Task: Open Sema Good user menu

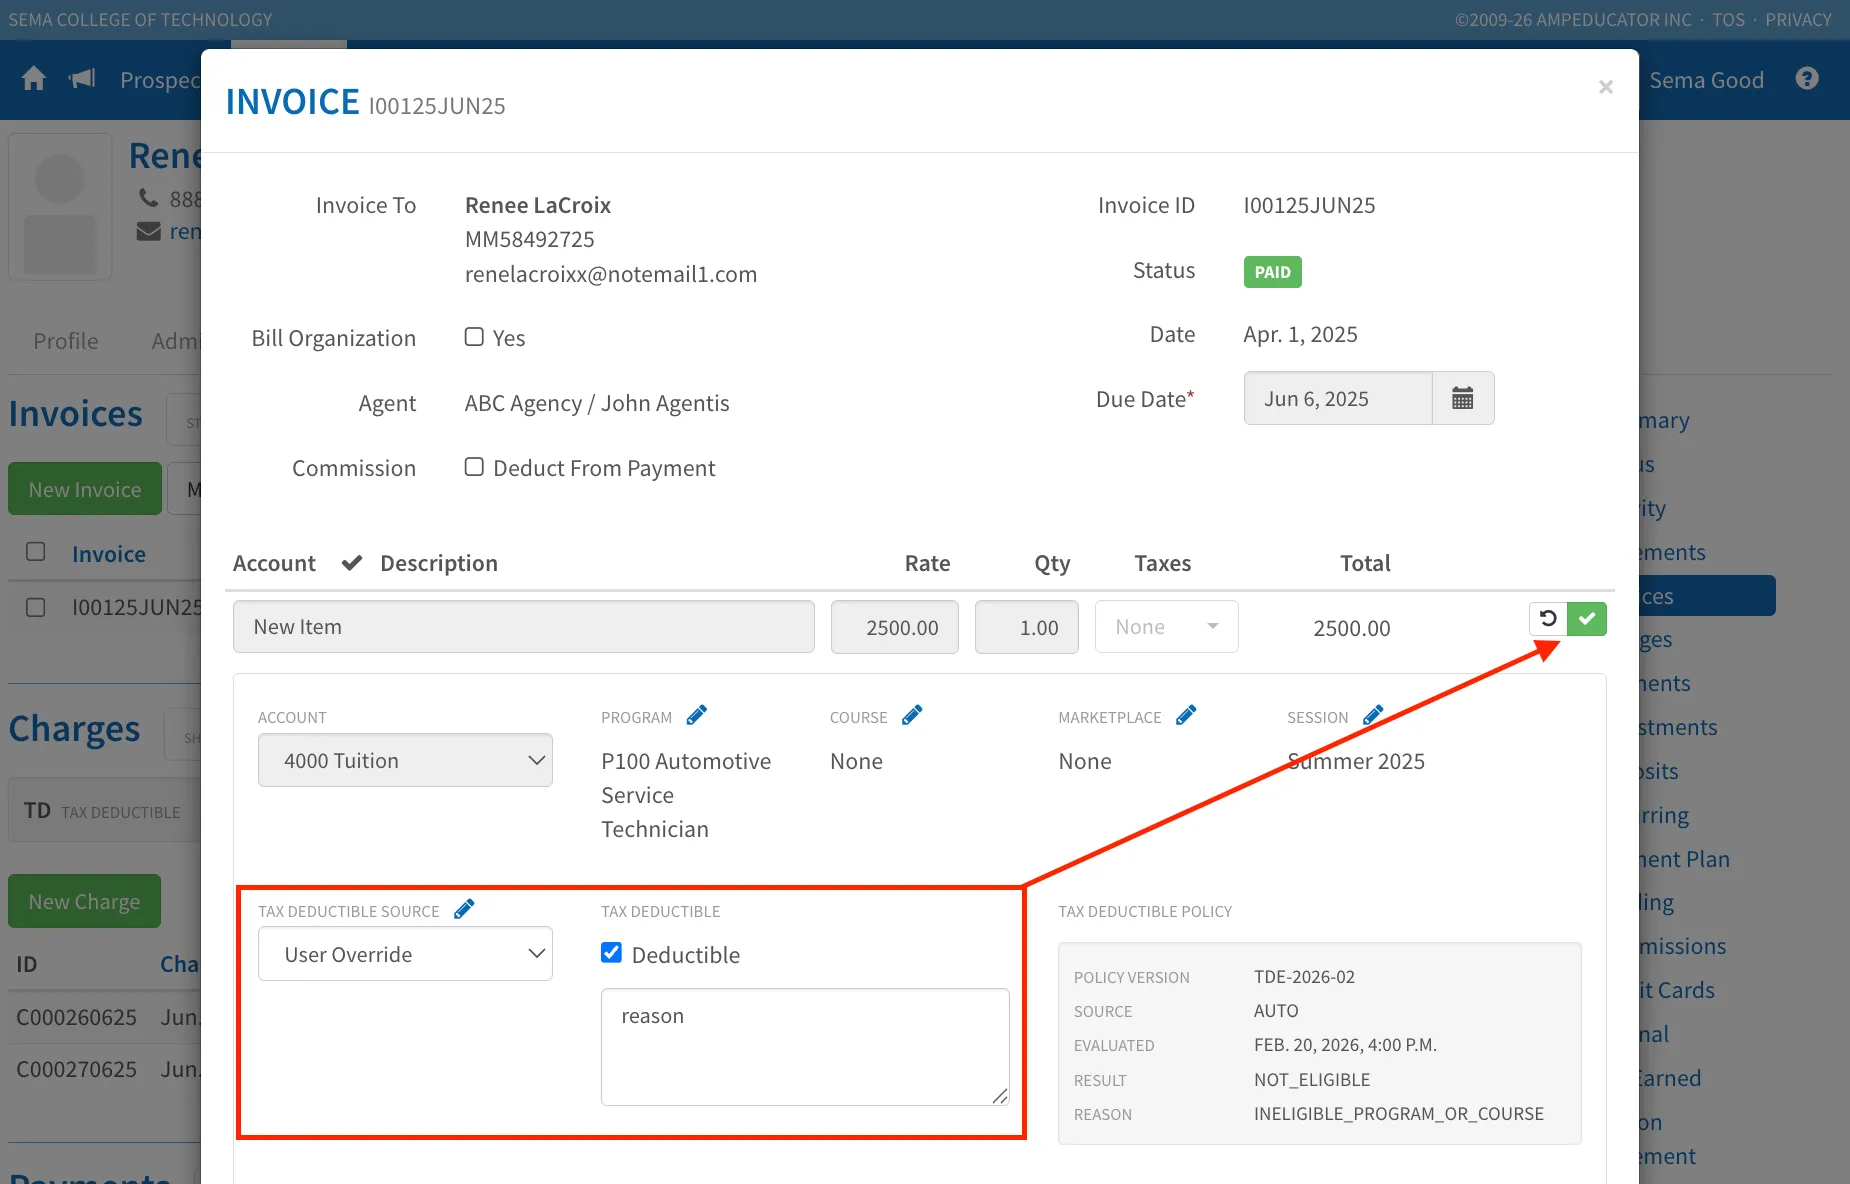Action: 1706,80
